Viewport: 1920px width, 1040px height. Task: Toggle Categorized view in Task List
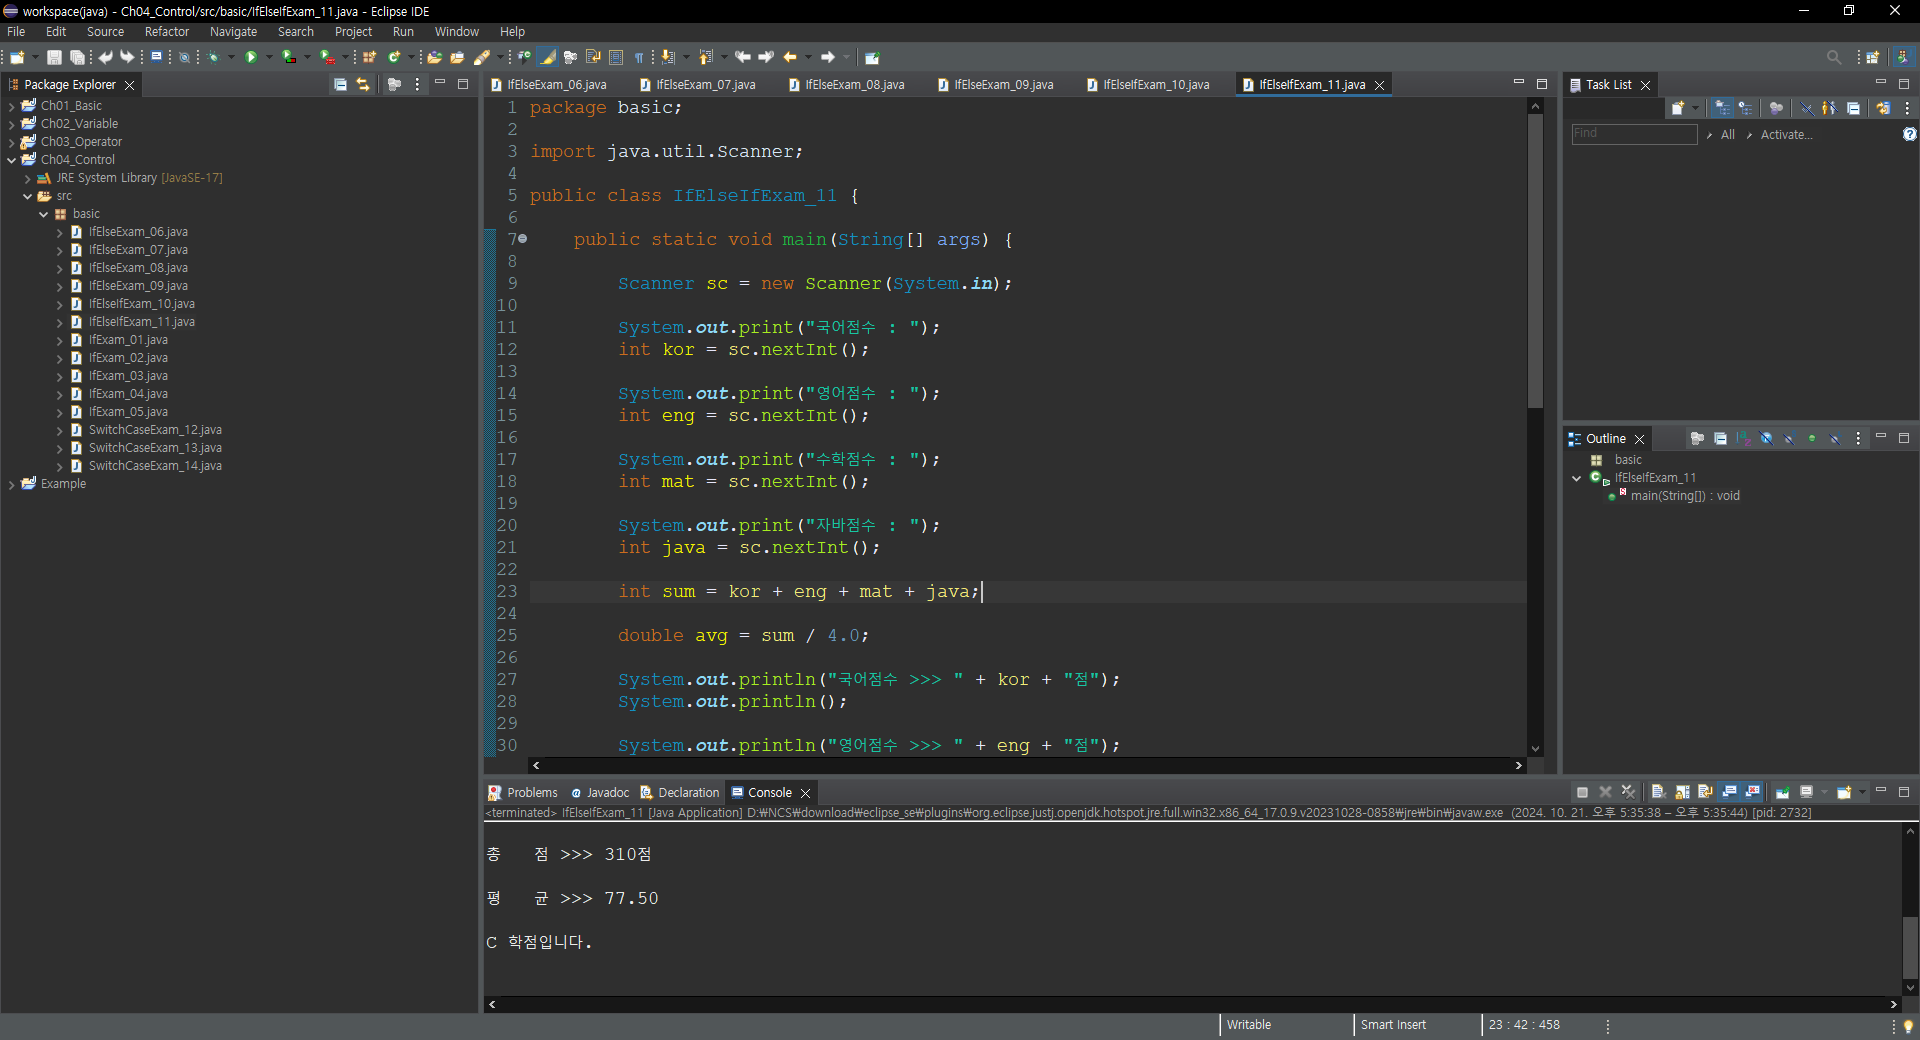click(1722, 108)
